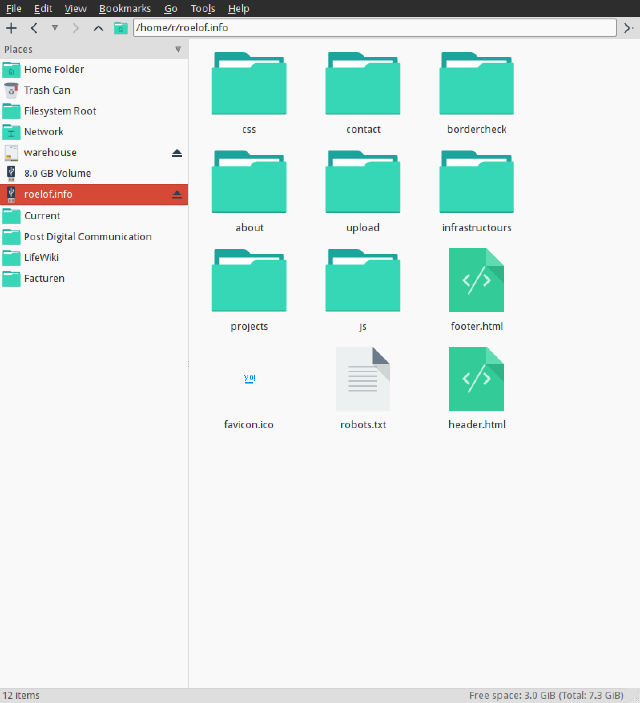This screenshot has width=640, height=703.
Task: Select the 8.0 GB Volume
Action: click(x=94, y=174)
